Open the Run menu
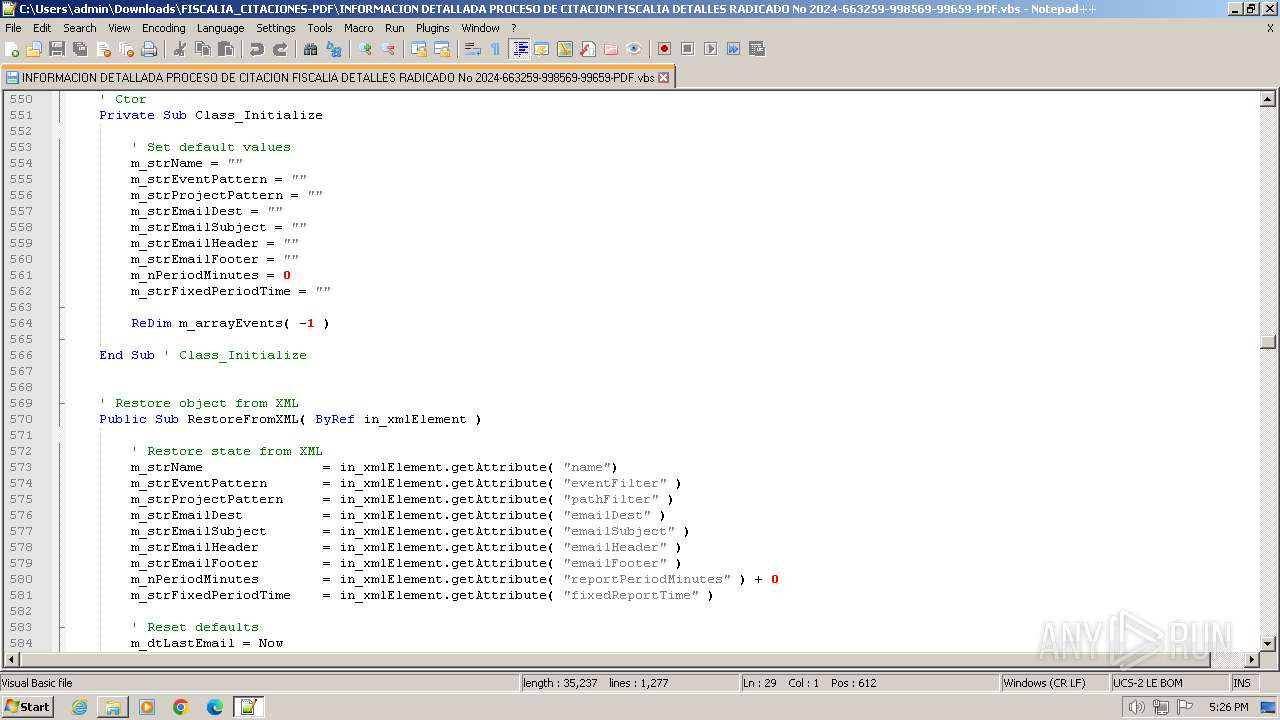This screenshot has height=720, width=1280. [395, 28]
